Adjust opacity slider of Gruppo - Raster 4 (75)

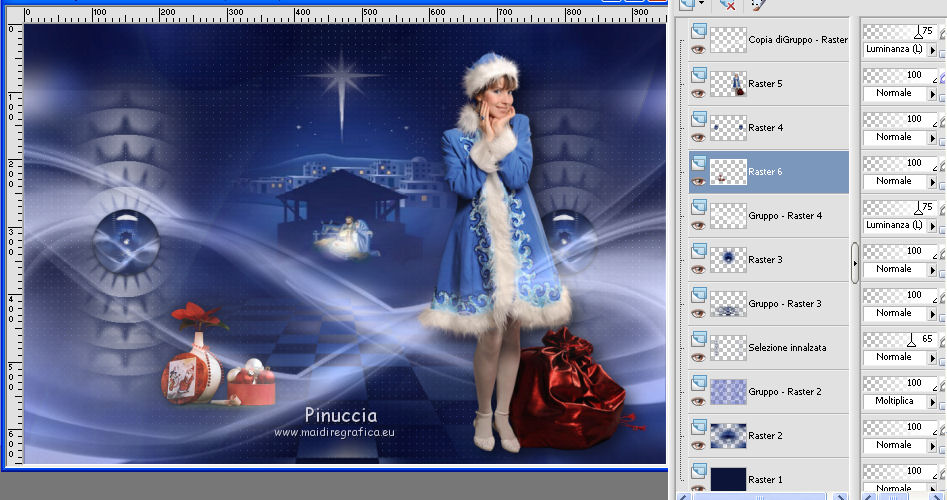coord(899,208)
